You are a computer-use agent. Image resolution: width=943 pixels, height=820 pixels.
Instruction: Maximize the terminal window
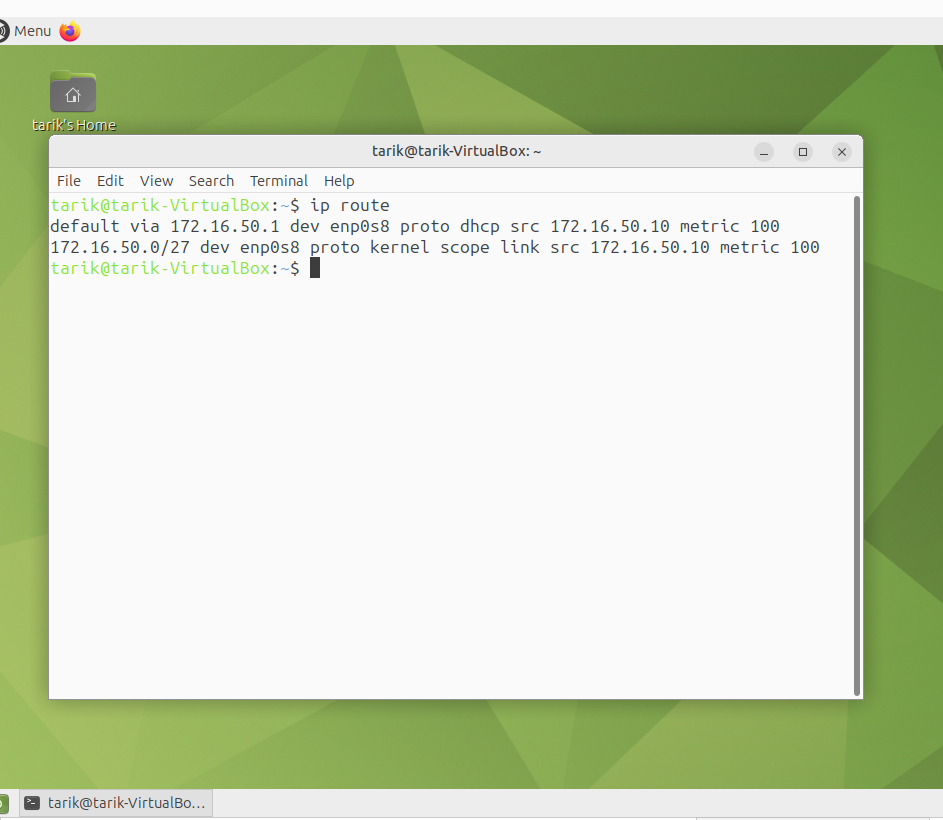[x=803, y=152]
